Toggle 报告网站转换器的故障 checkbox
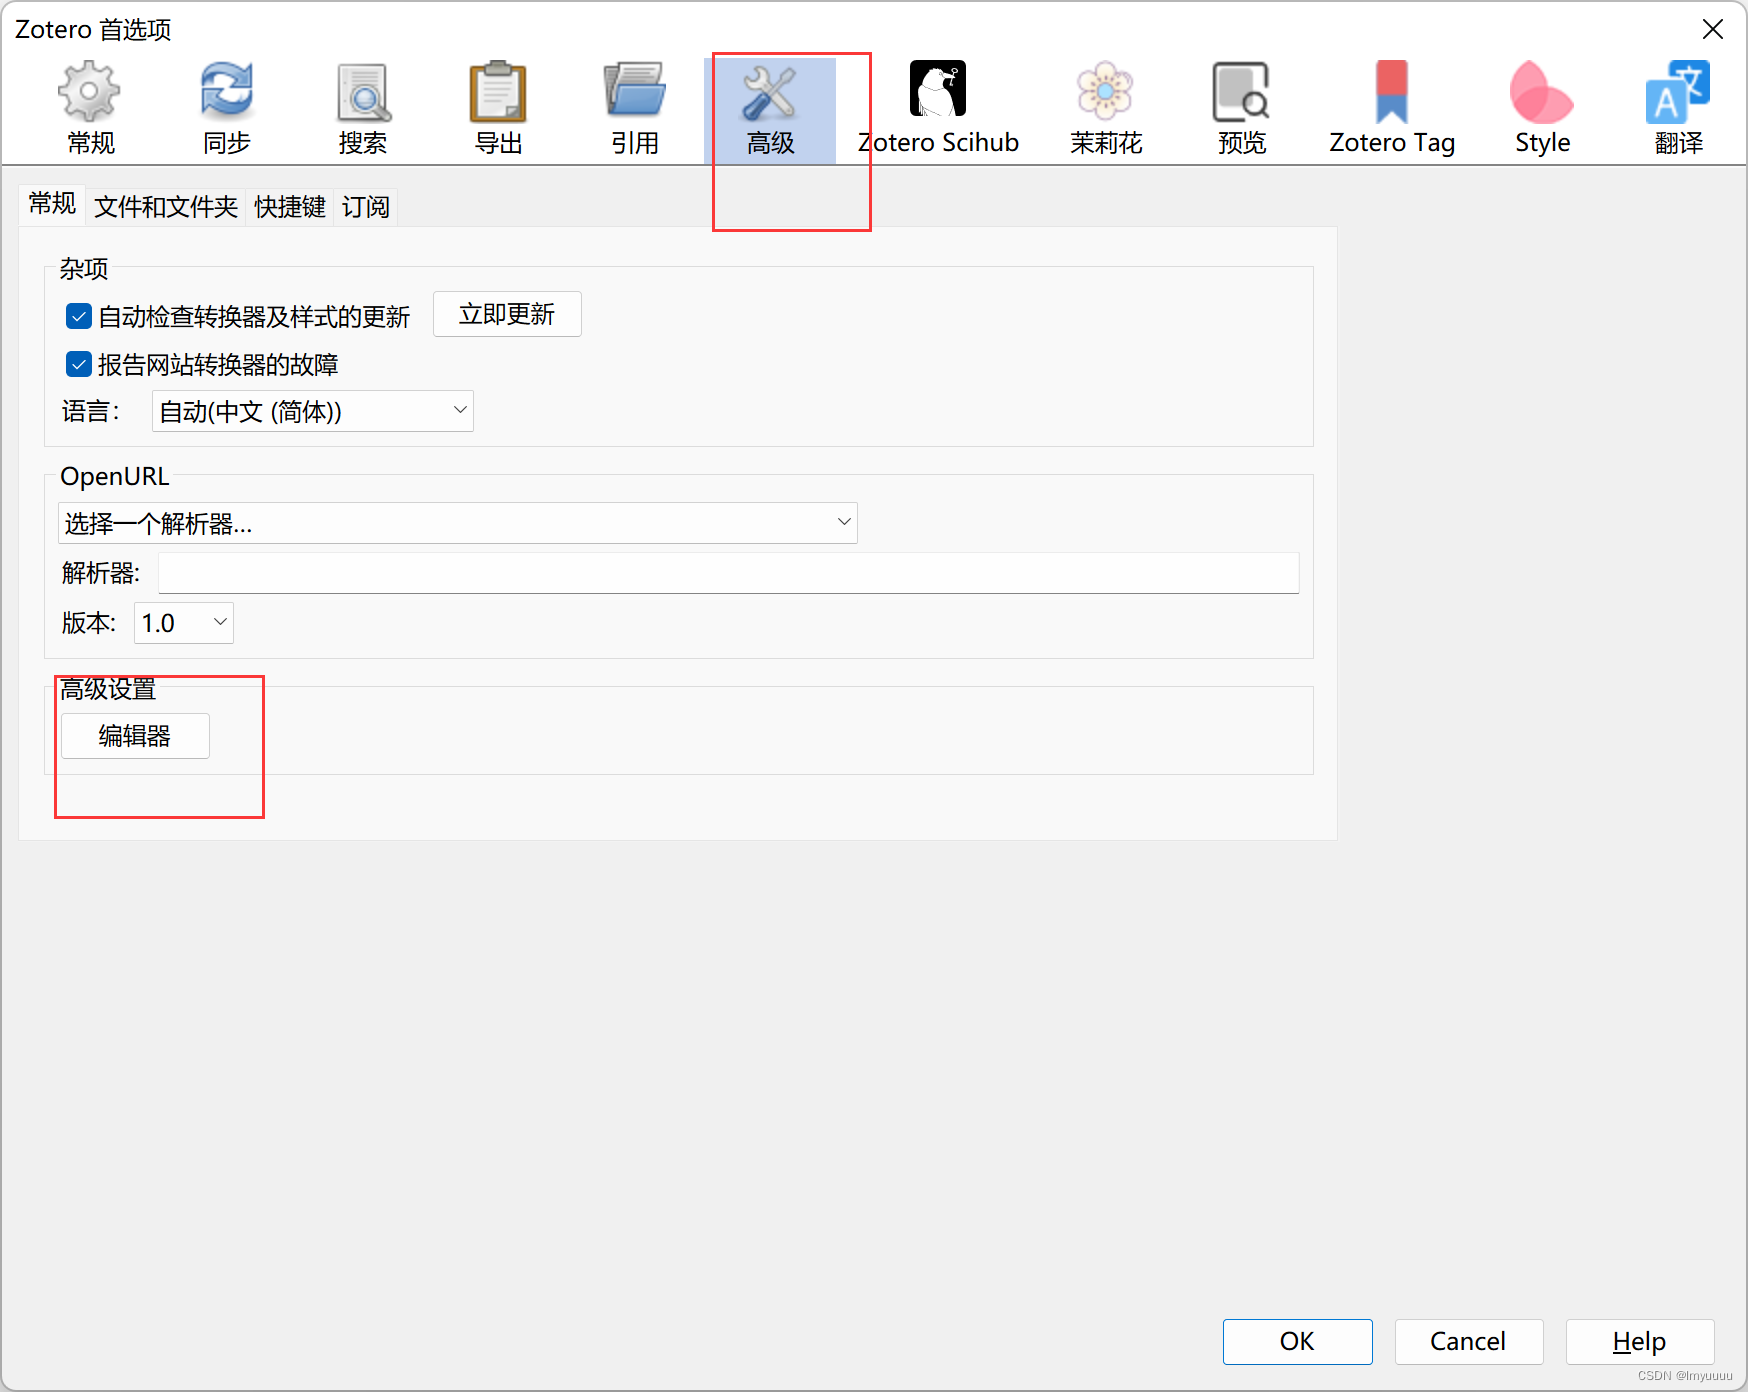Viewport: 1748px width, 1392px height. tap(79, 364)
